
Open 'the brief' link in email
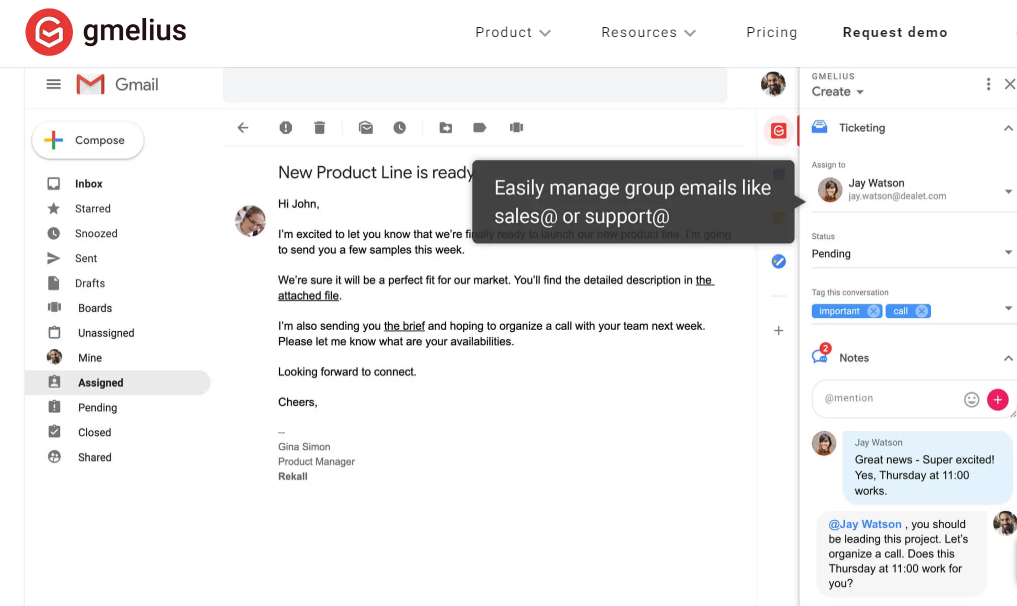point(404,326)
